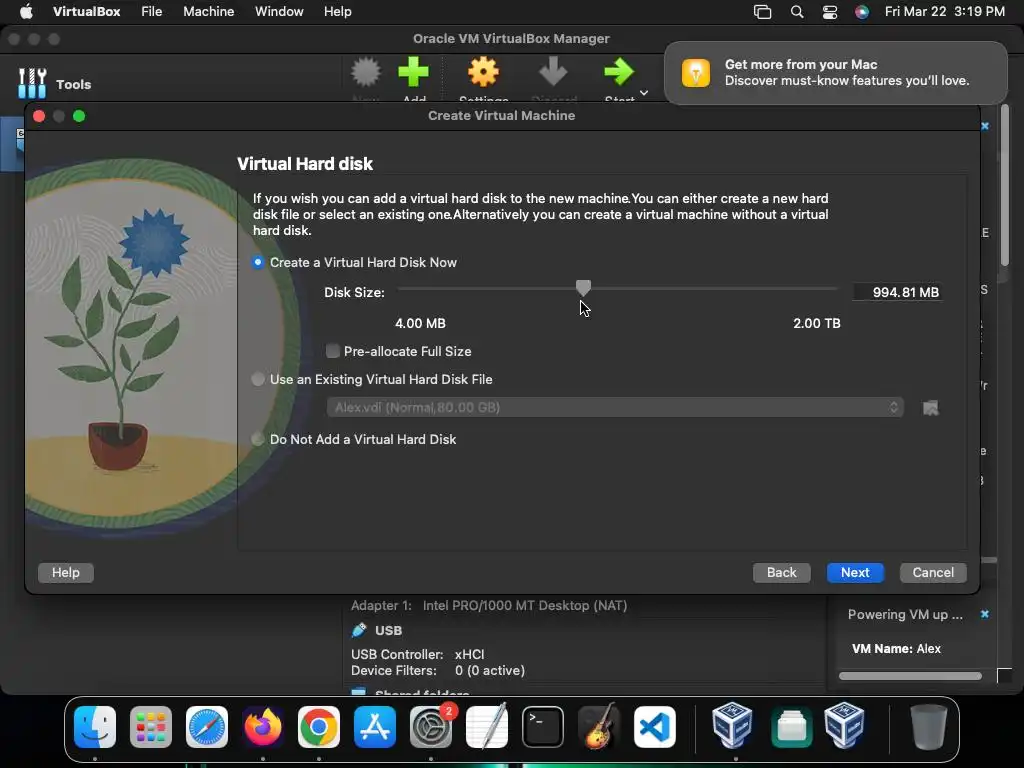The width and height of the screenshot is (1024, 768).
Task: Click the New toolbar icon in VirtualBox Manager
Action: 366,72
